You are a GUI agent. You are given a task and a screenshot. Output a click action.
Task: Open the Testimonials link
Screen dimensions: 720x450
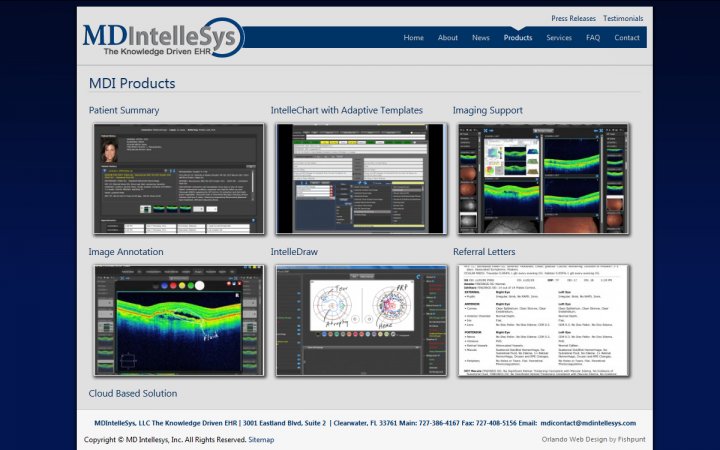point(623,18)
